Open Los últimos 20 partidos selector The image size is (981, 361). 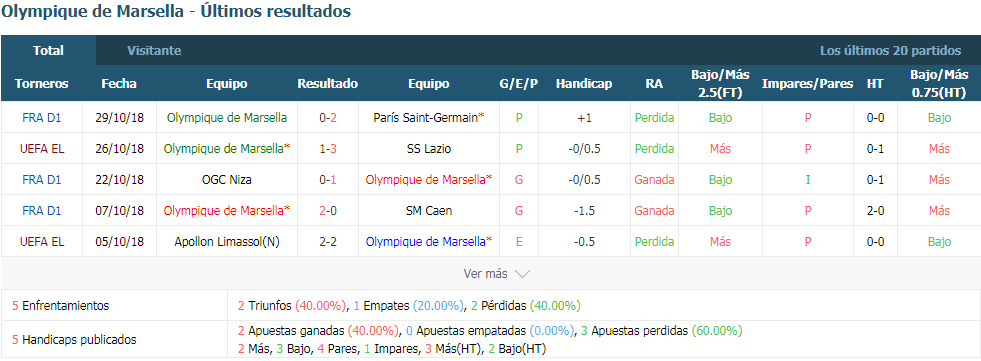(890, 51)
